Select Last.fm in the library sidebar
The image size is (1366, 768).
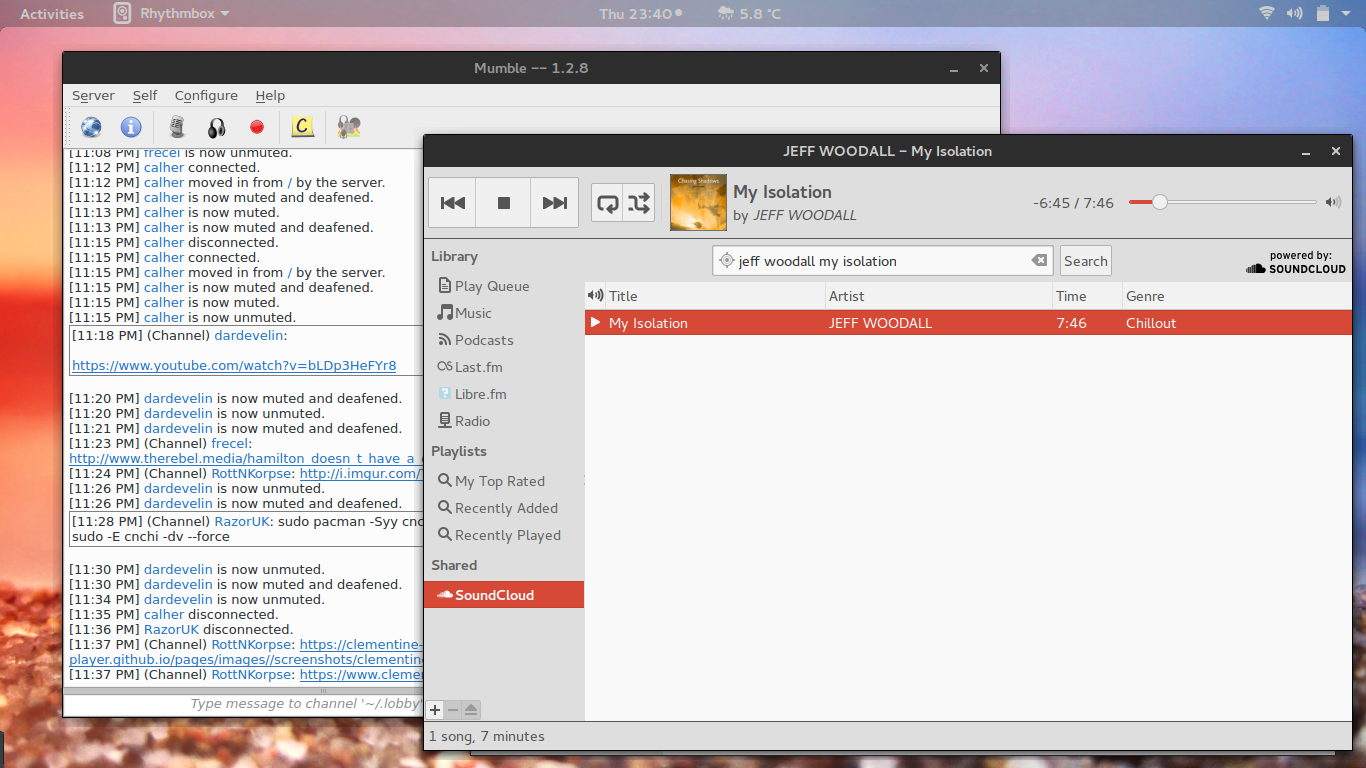click(x=470, y=367)
